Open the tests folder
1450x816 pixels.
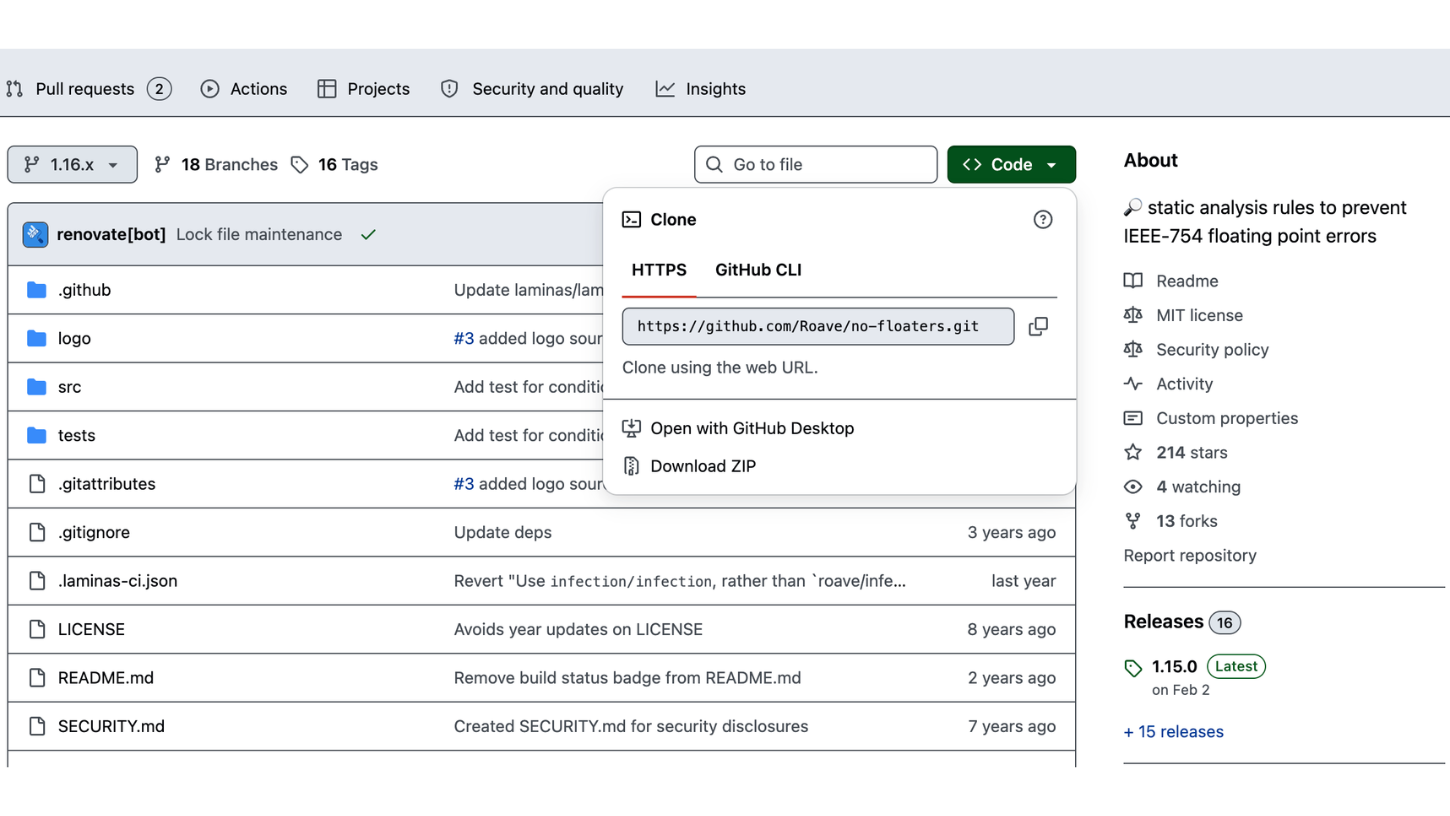point(76,436)
